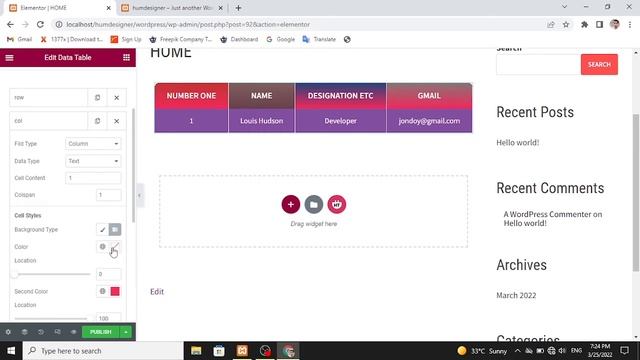Click the DESIGNATION ETC table header

click(340, 96)
